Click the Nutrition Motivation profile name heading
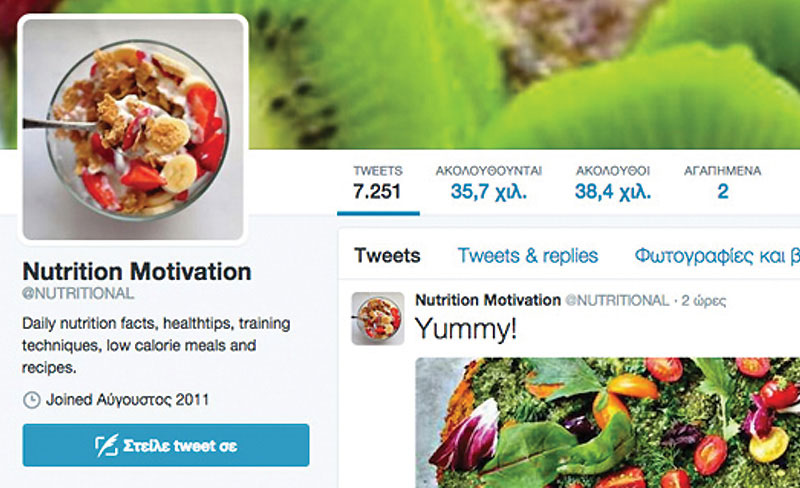800x488 pixels. pos(137,272)
